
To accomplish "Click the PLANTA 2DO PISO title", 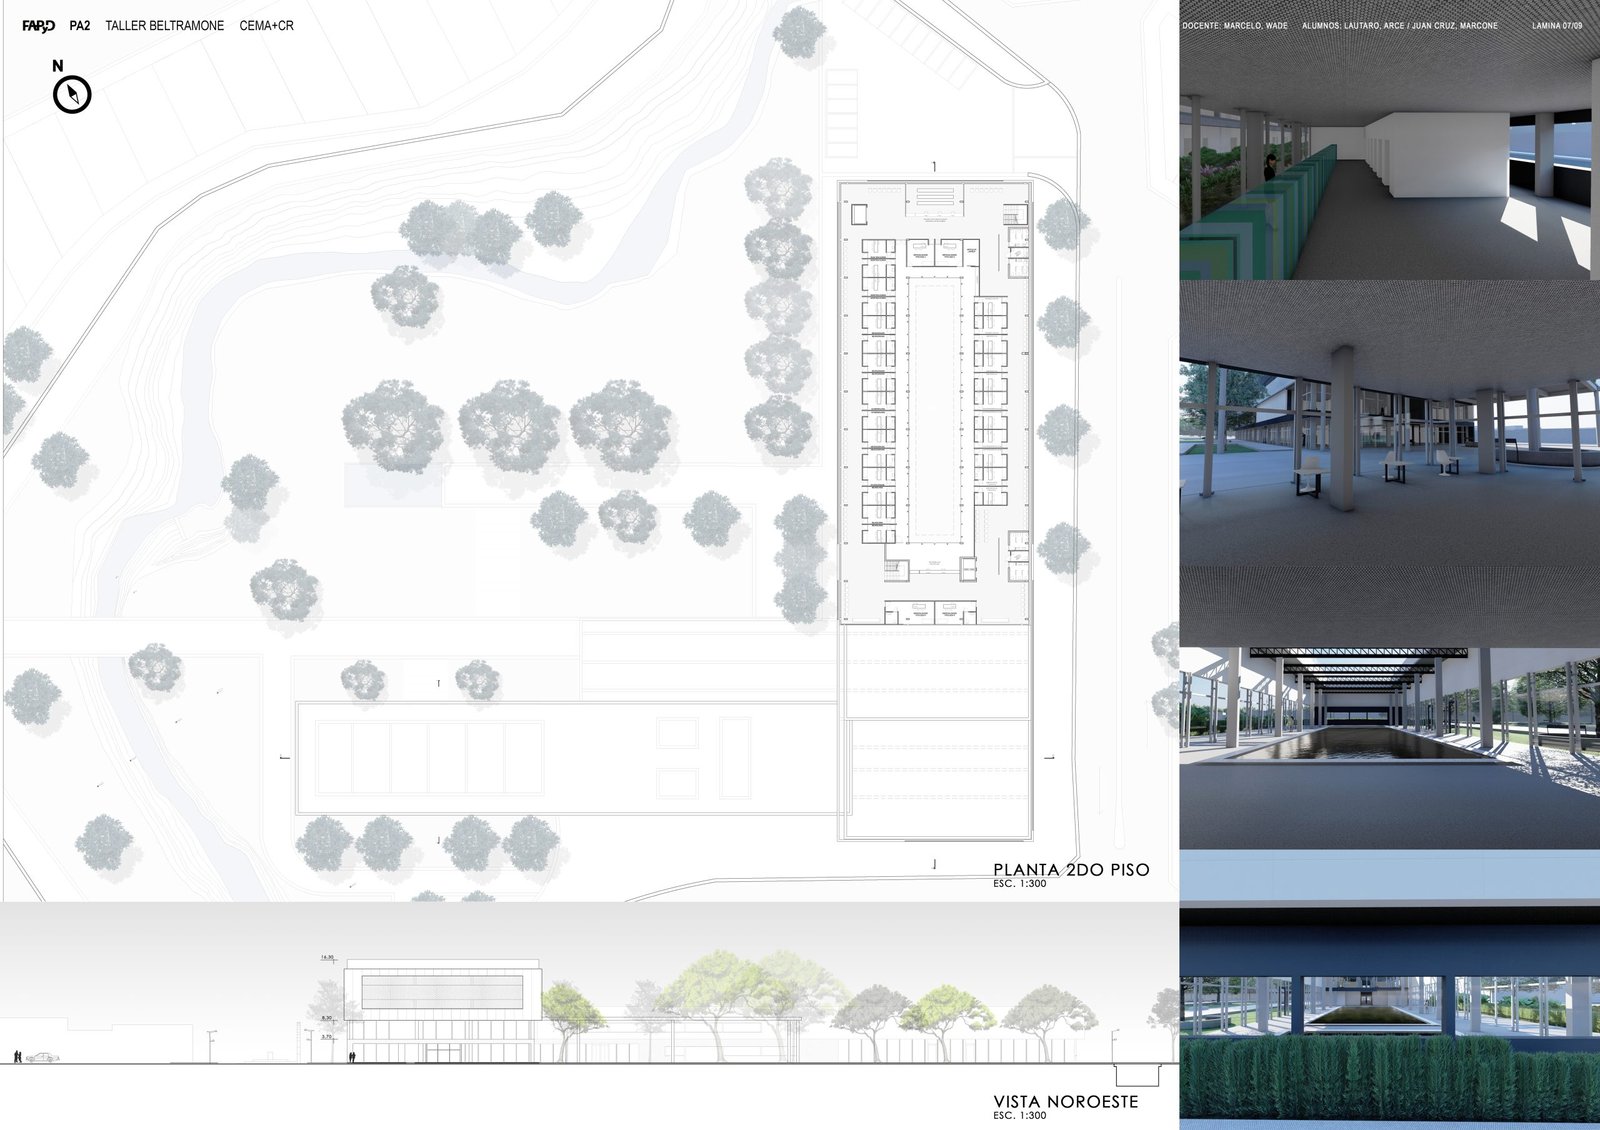I will coord(1071,870).
